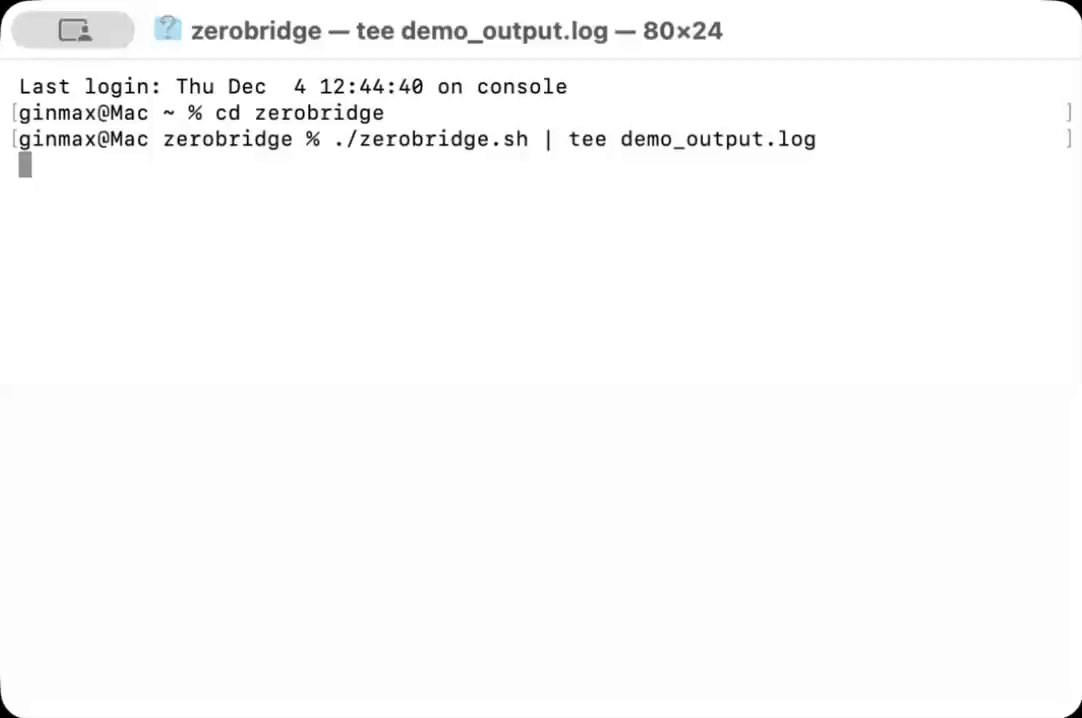Click the './zerobridge.sh' script name

pos(430,139)
